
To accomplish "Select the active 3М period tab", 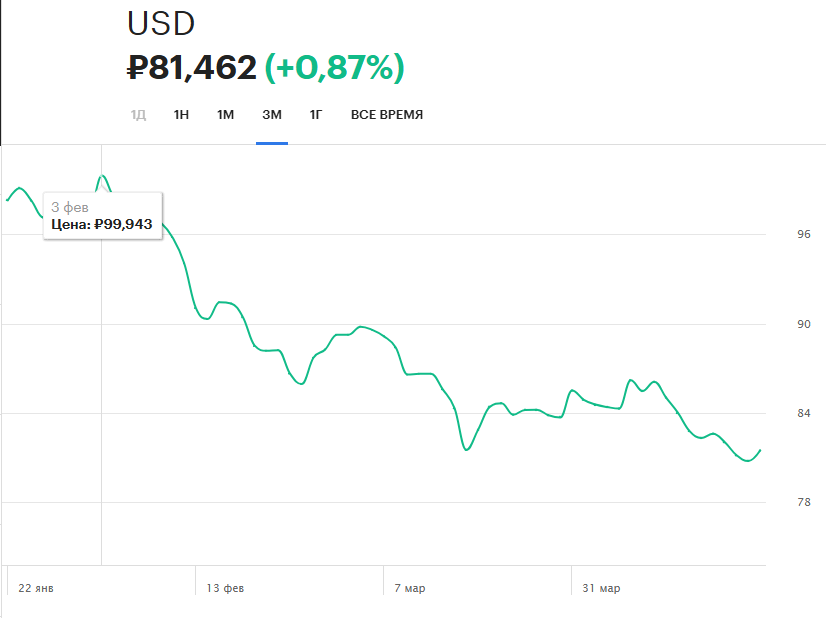I will (272, 115).
